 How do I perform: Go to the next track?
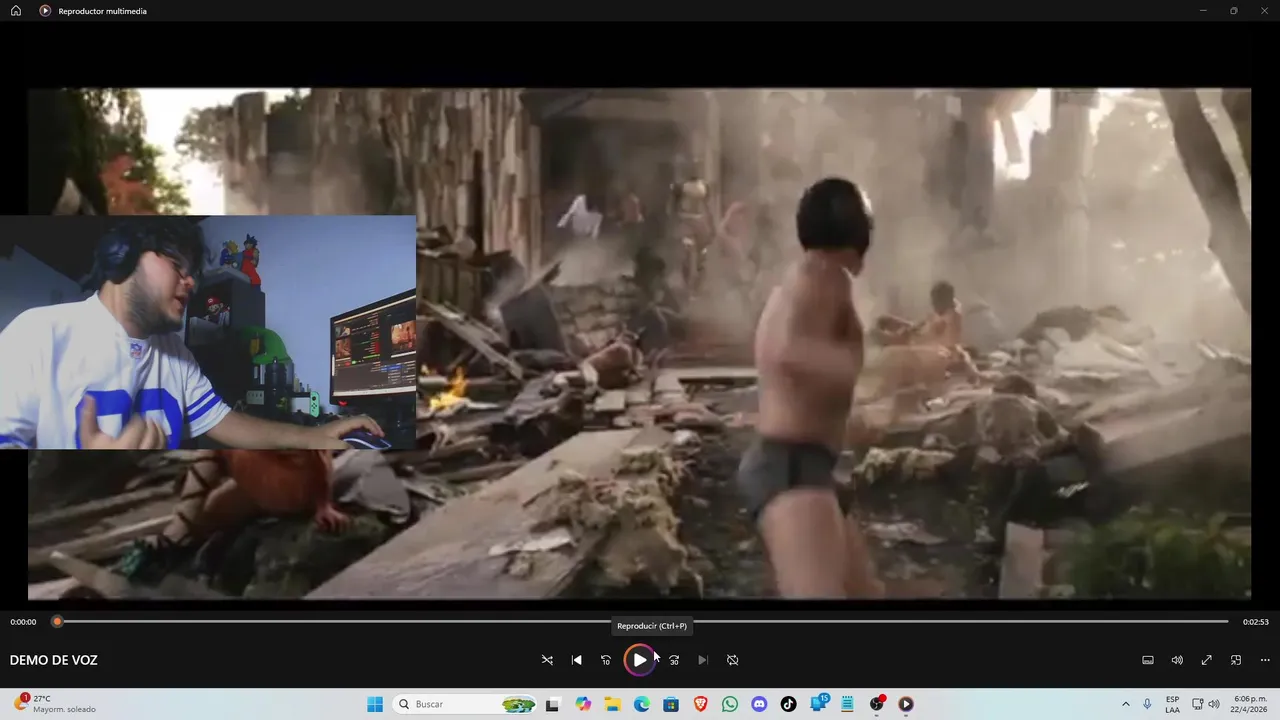coord(703,660)
